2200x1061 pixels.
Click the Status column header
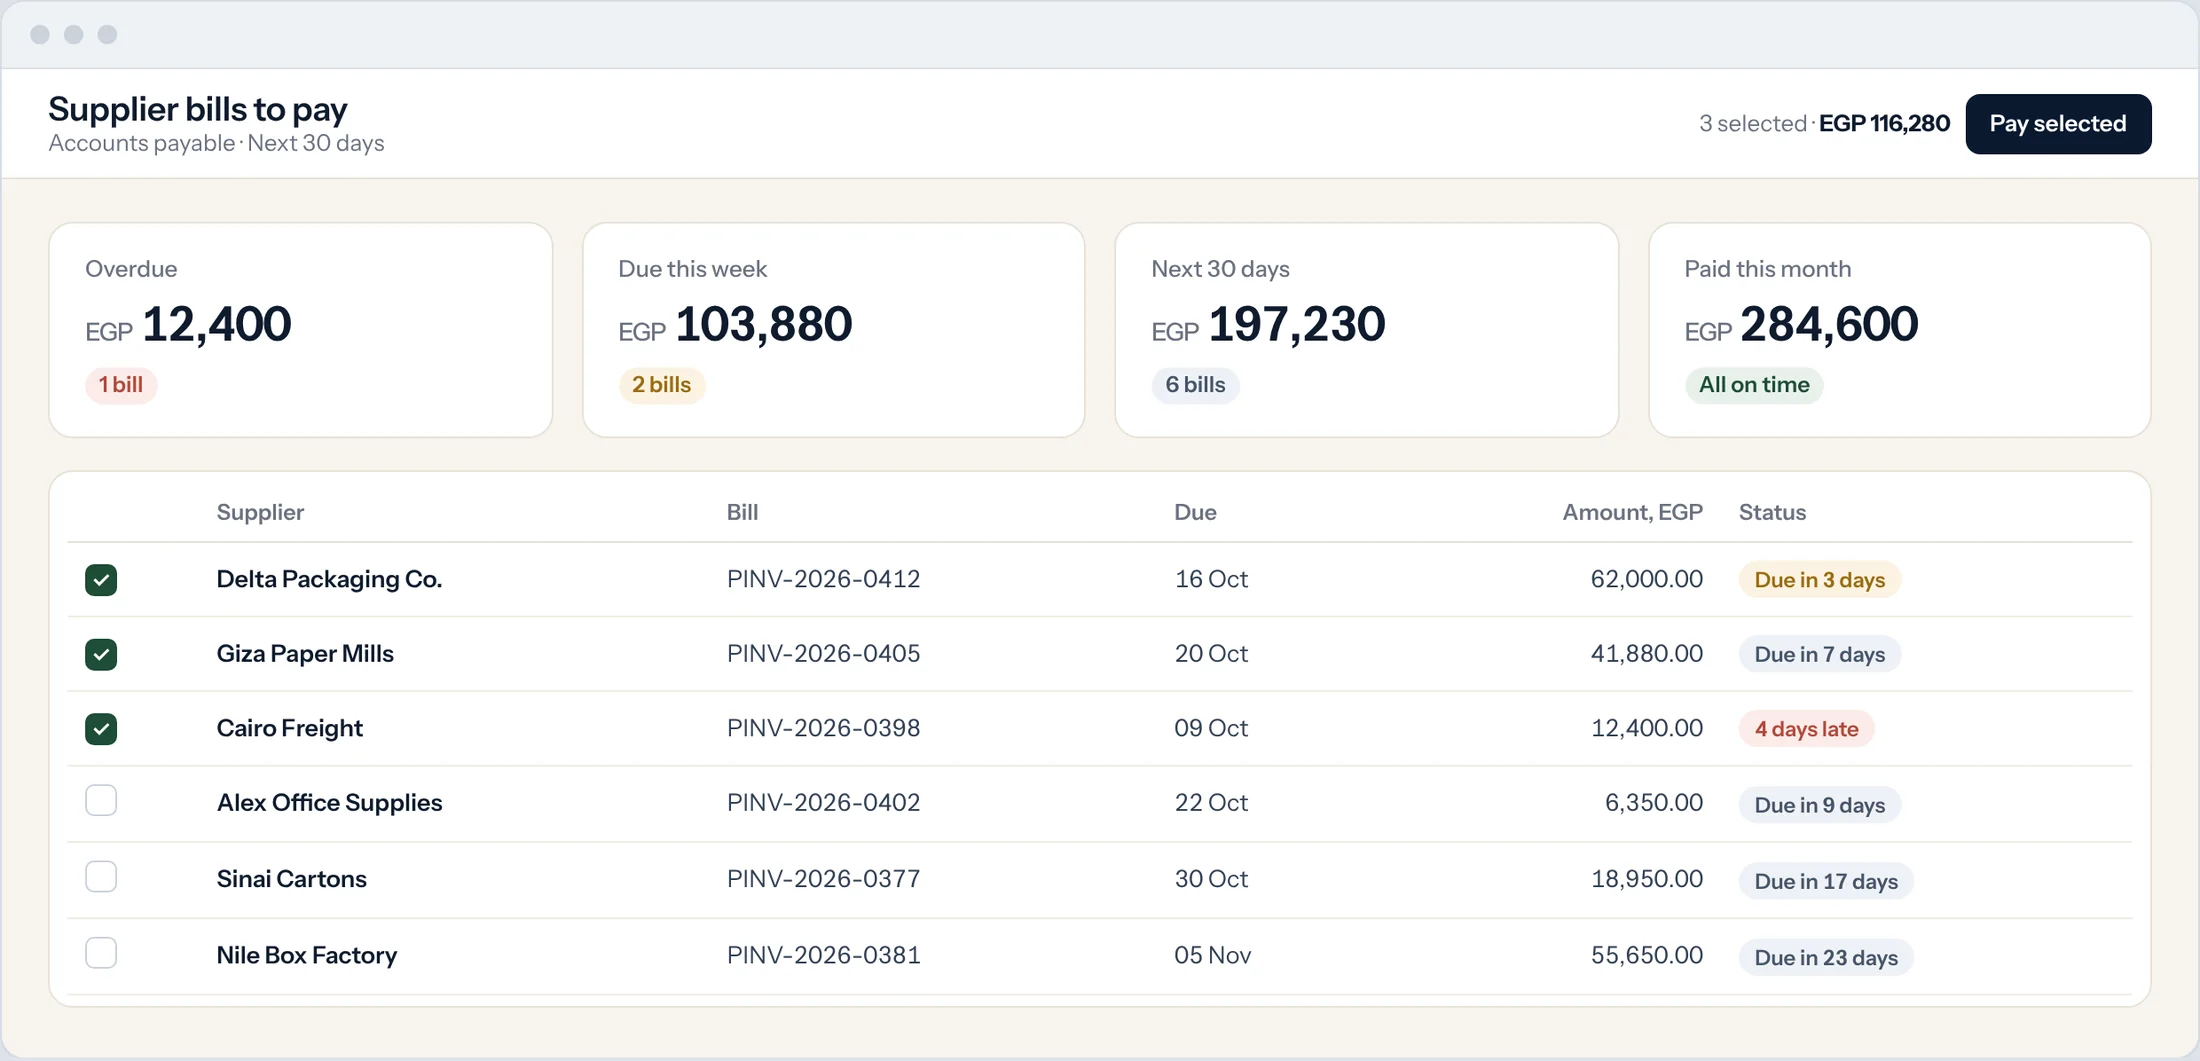pyautogui.click(x=1772, y=512)
